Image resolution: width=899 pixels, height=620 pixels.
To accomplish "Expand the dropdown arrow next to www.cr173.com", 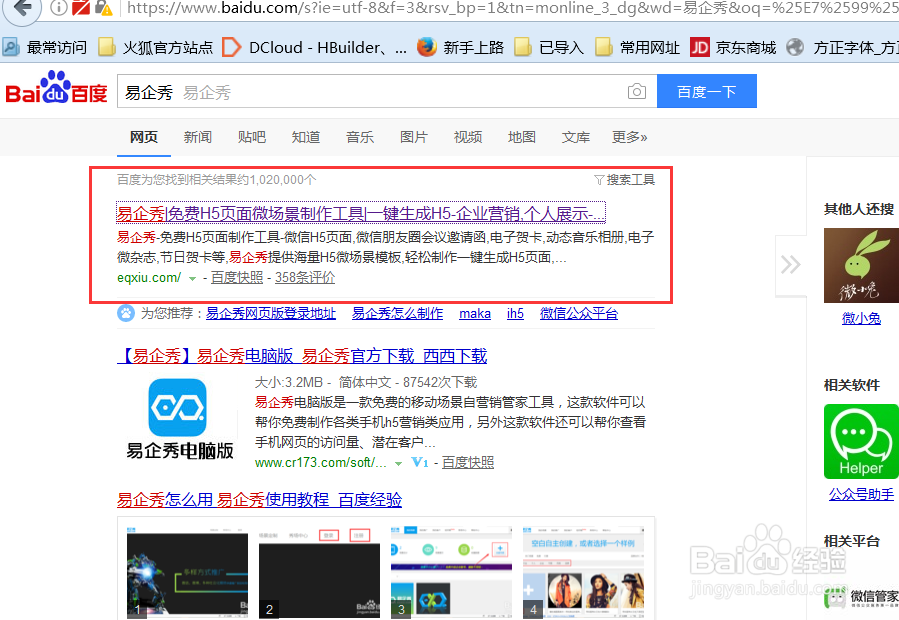I will pyautogui.click(x=398, y=463).
